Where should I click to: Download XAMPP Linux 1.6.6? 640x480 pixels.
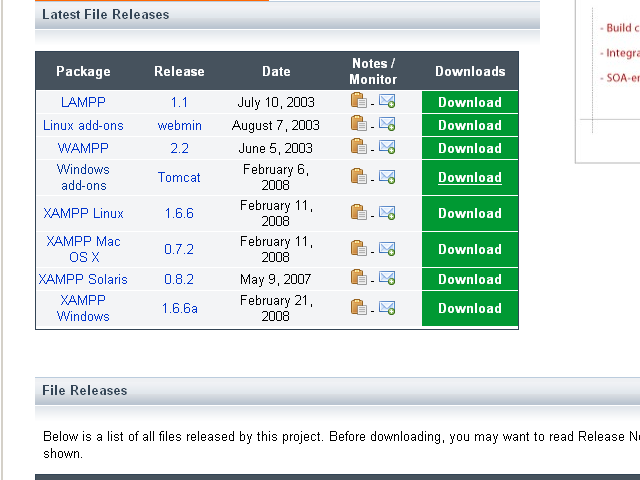[470, 213]
